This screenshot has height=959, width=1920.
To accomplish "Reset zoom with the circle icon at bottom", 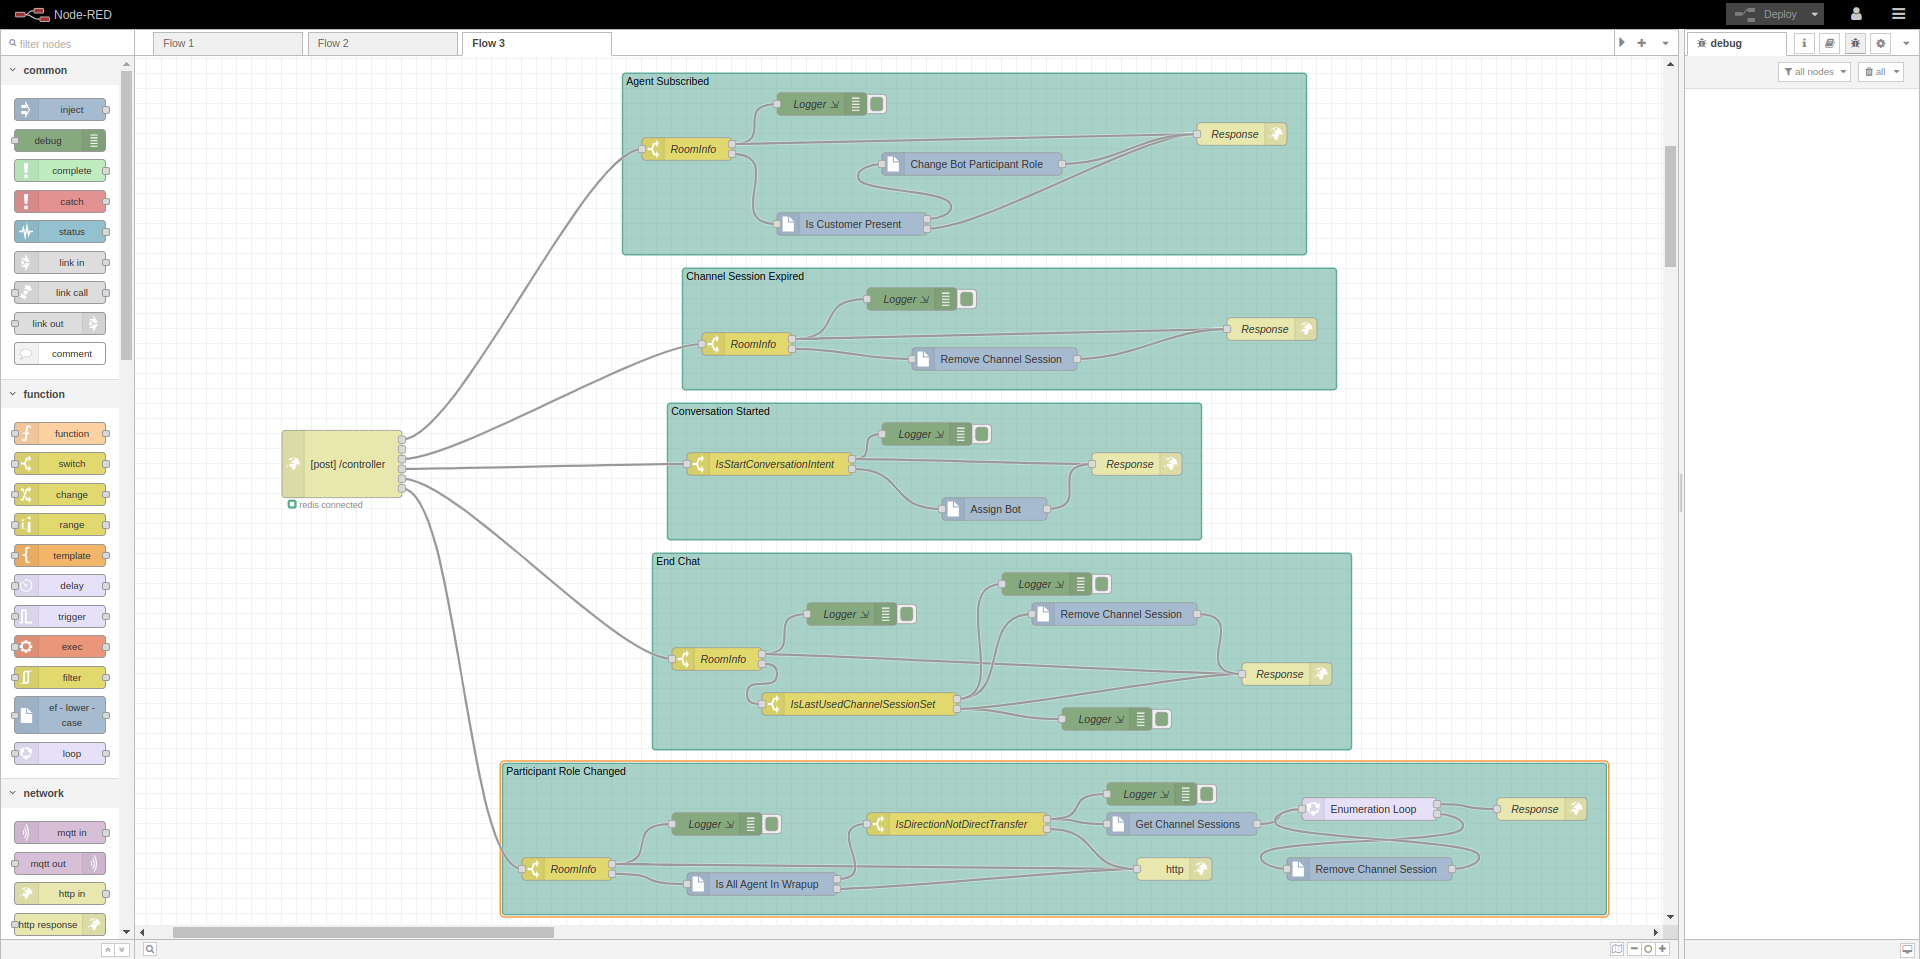I will [1649, 949].
